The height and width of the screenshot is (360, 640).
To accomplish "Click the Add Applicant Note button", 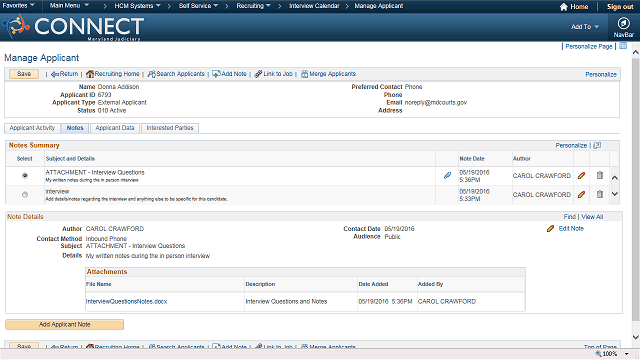I will coord(64,324).
